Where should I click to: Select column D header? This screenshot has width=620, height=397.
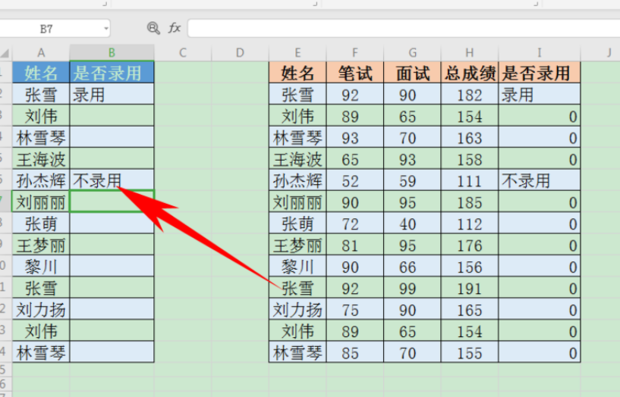(x=240, y=53)
